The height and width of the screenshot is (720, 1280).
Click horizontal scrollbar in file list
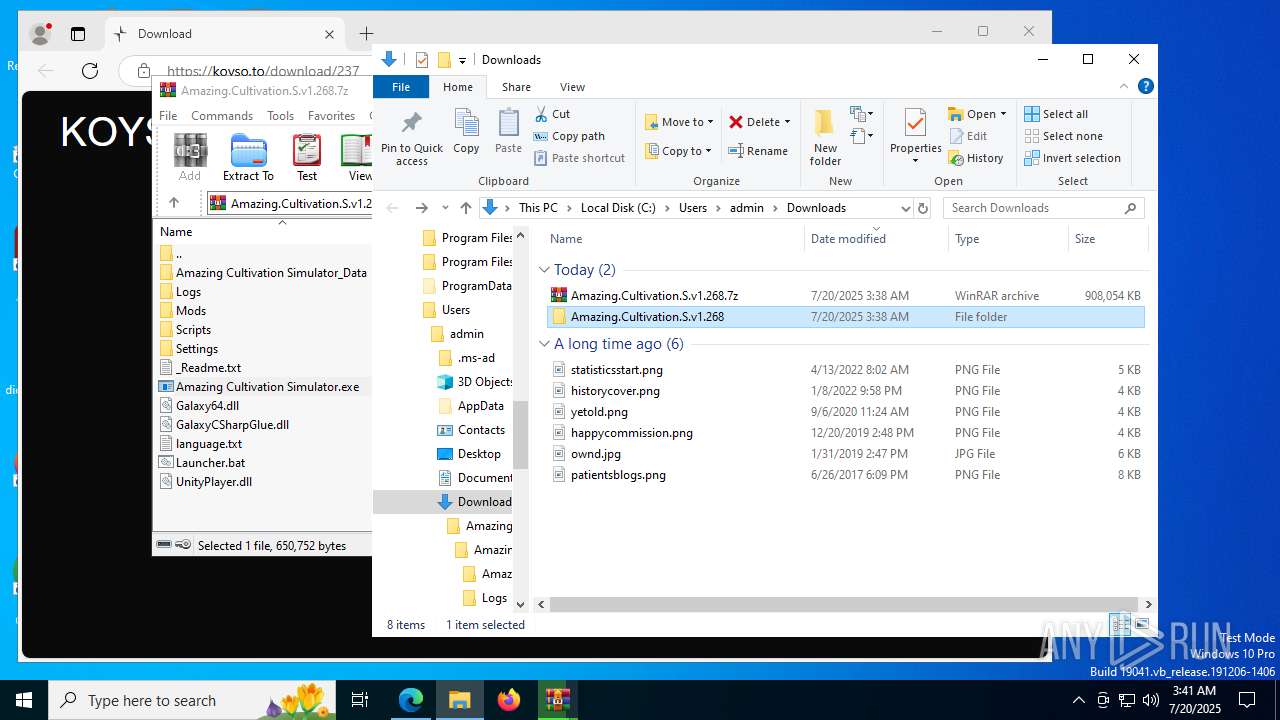[x=844, y=604]
